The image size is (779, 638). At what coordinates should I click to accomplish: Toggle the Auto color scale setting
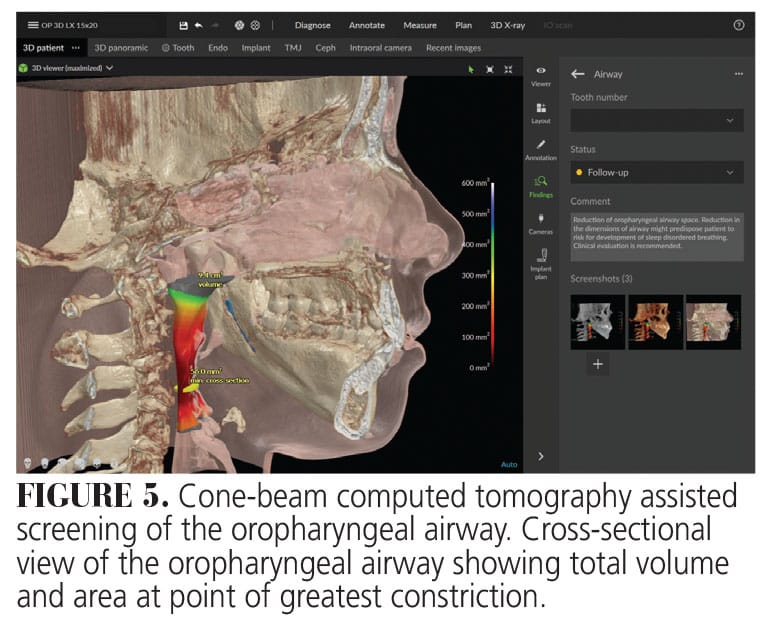point(509,465)
